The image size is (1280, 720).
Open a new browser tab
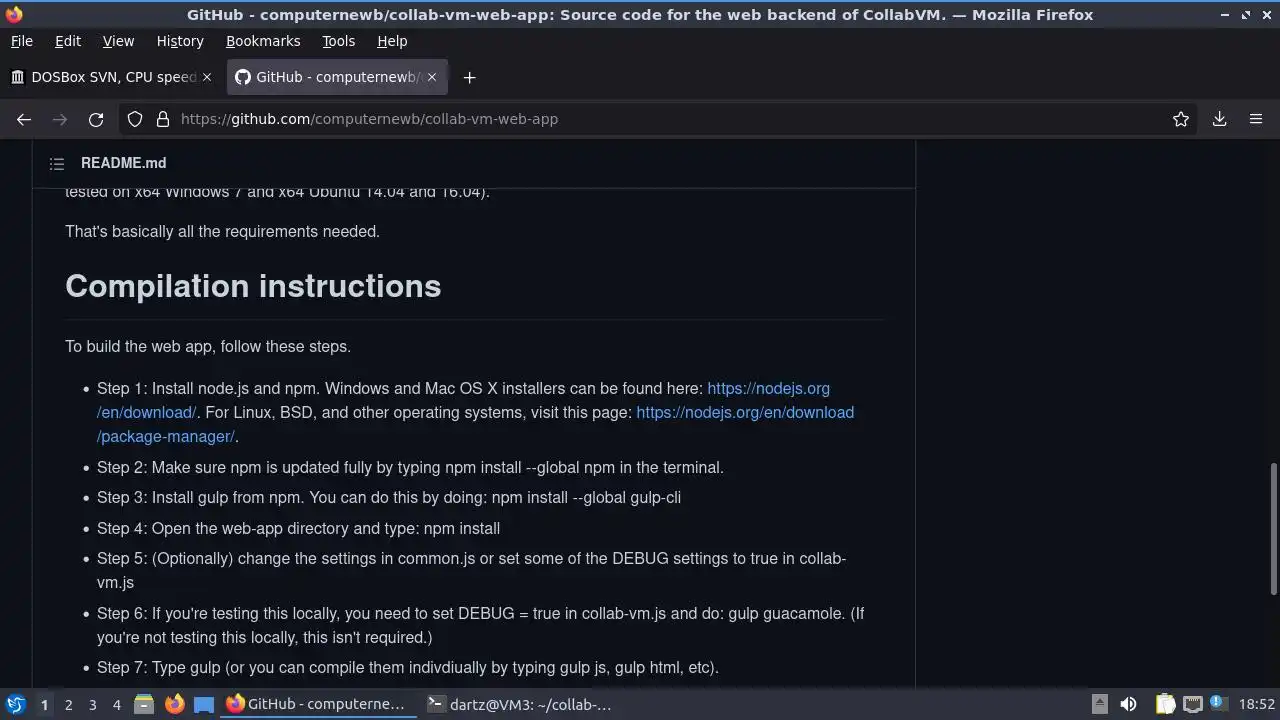(x=469, y=77)
